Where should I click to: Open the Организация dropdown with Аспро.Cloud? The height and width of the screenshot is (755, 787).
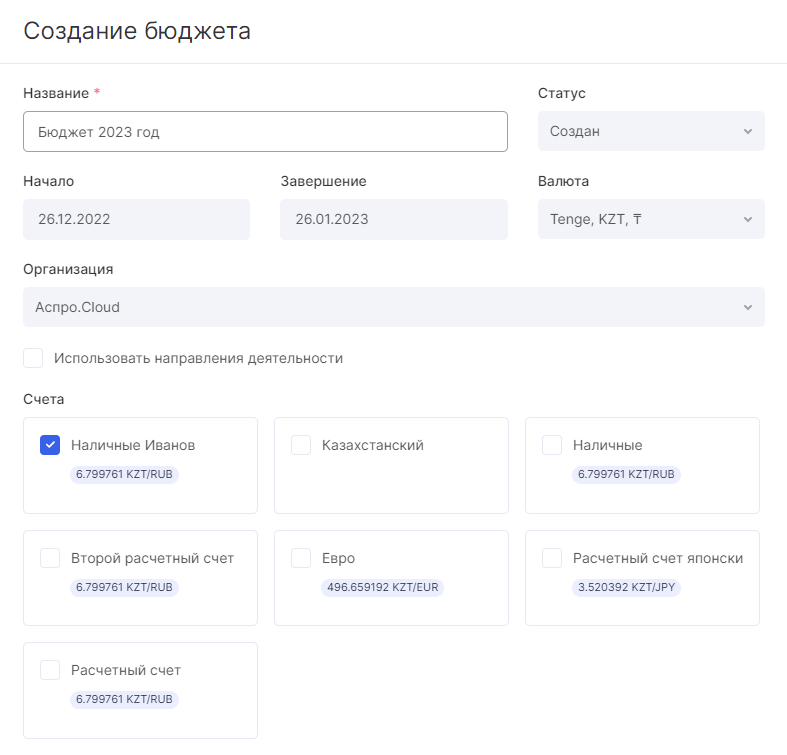394,307
